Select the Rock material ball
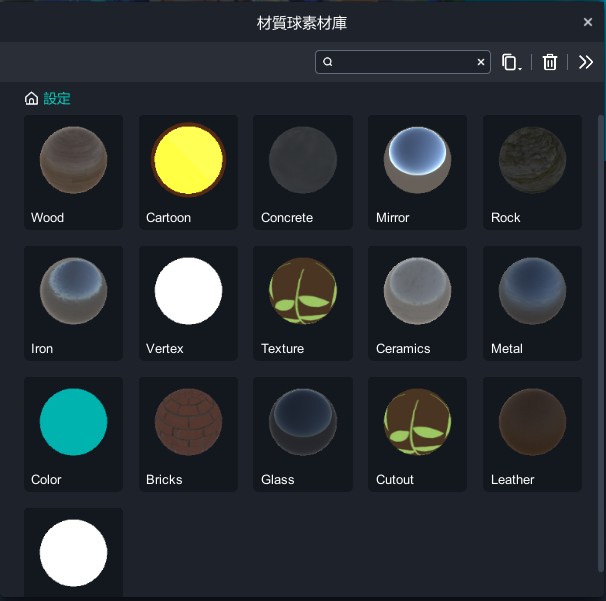 pyautogui.click(x=532, y=159)
